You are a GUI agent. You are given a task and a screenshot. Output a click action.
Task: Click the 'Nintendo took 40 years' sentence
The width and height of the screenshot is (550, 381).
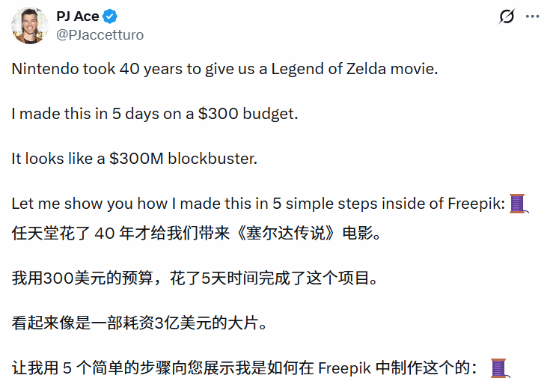click(225, 69)
